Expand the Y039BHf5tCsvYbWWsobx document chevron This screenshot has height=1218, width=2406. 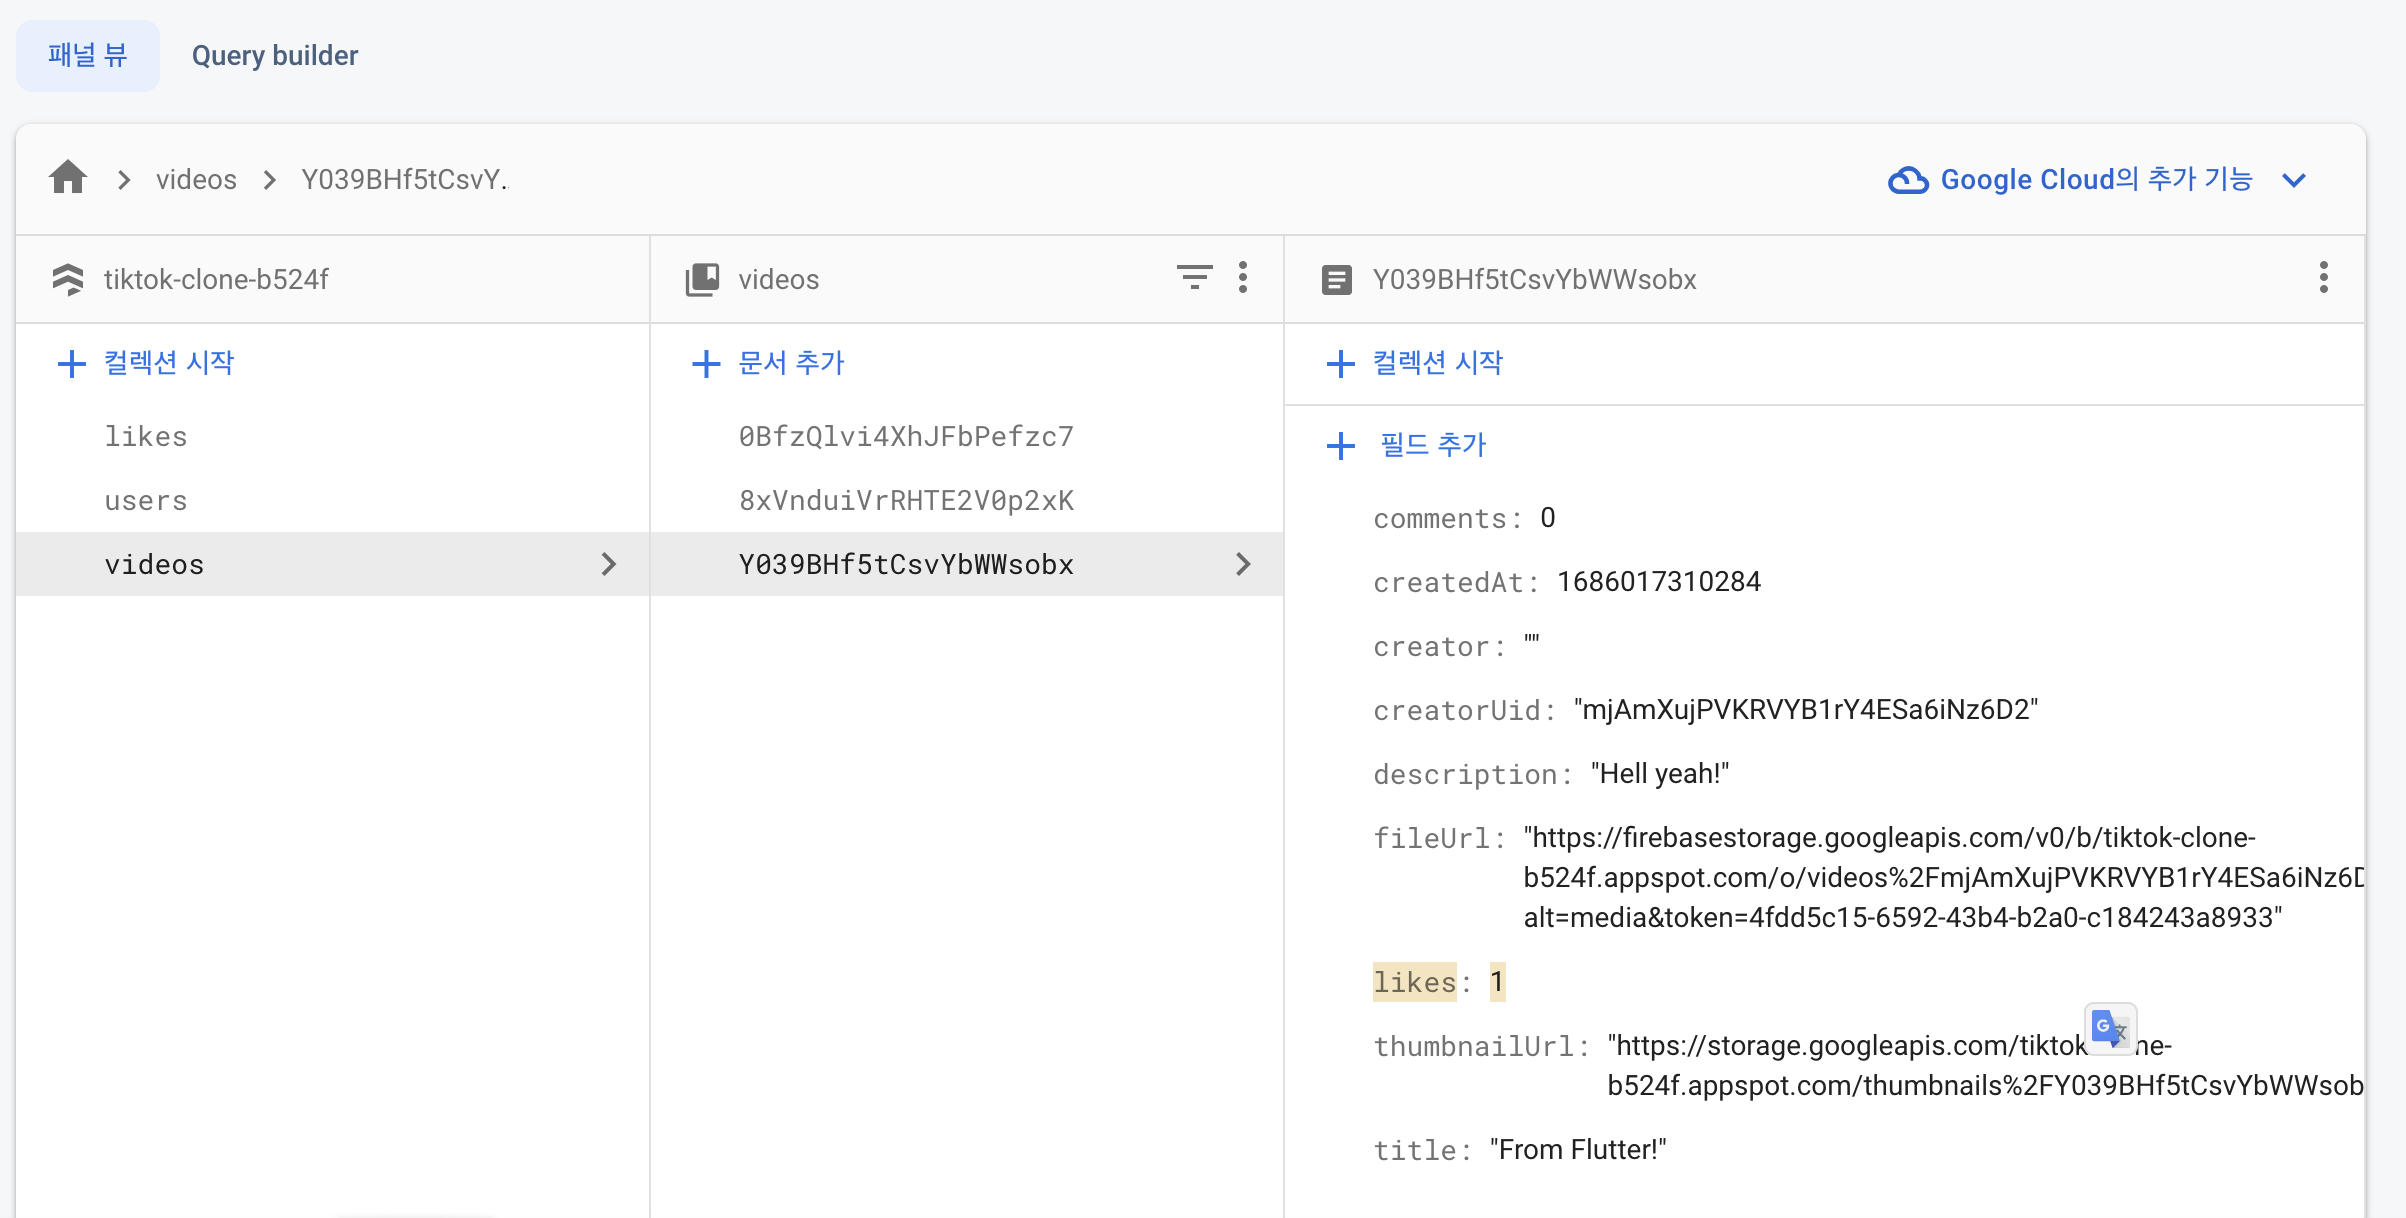pyautogui.click(x=1243, y=564)
